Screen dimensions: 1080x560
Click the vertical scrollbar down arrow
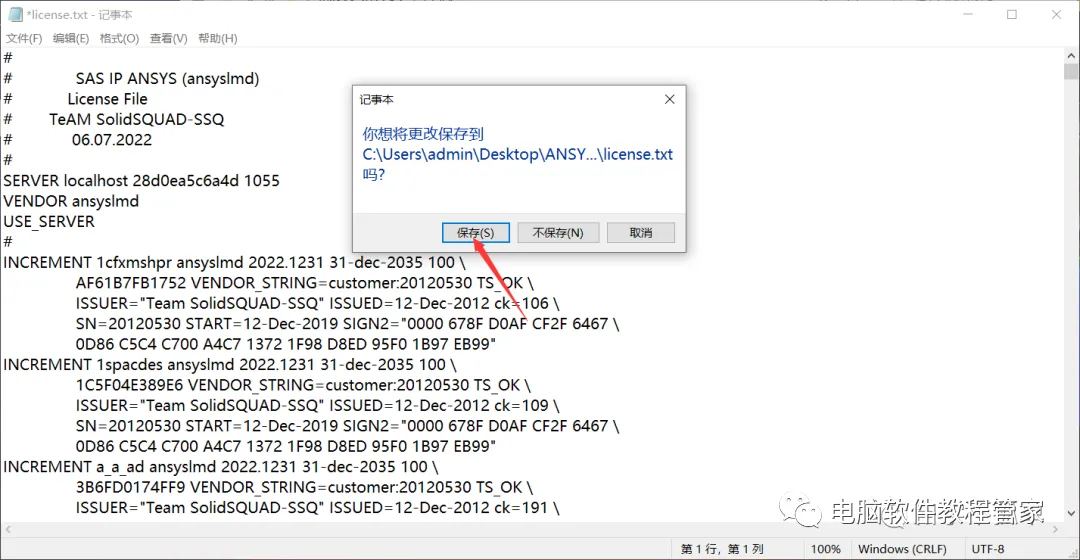point(1071,513)
